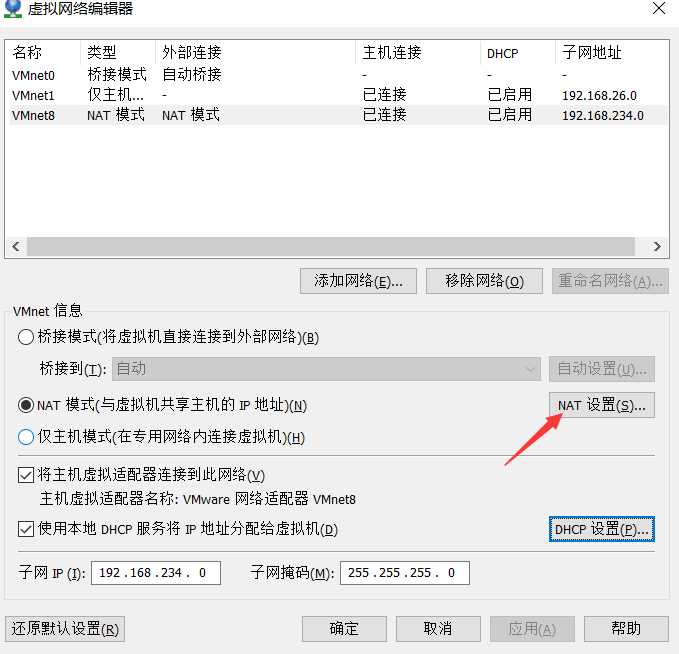This screenshot has height=654, width=679.
Task: Click 仅主机... type cell of VMnet1
Action: (115, 95)
